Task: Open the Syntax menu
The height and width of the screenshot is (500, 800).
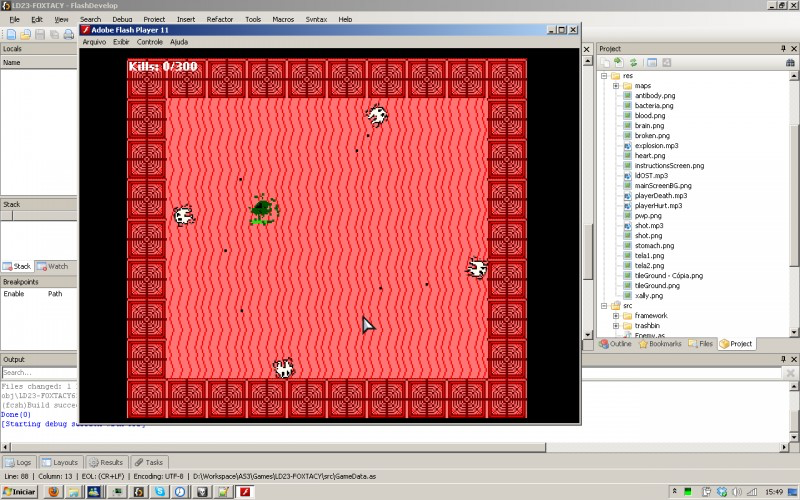Action: tap(316, 19)
